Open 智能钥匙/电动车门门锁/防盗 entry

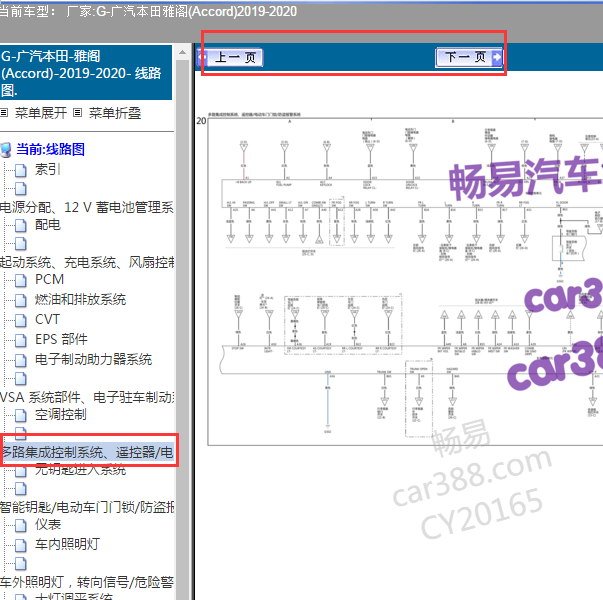point(87,507)
